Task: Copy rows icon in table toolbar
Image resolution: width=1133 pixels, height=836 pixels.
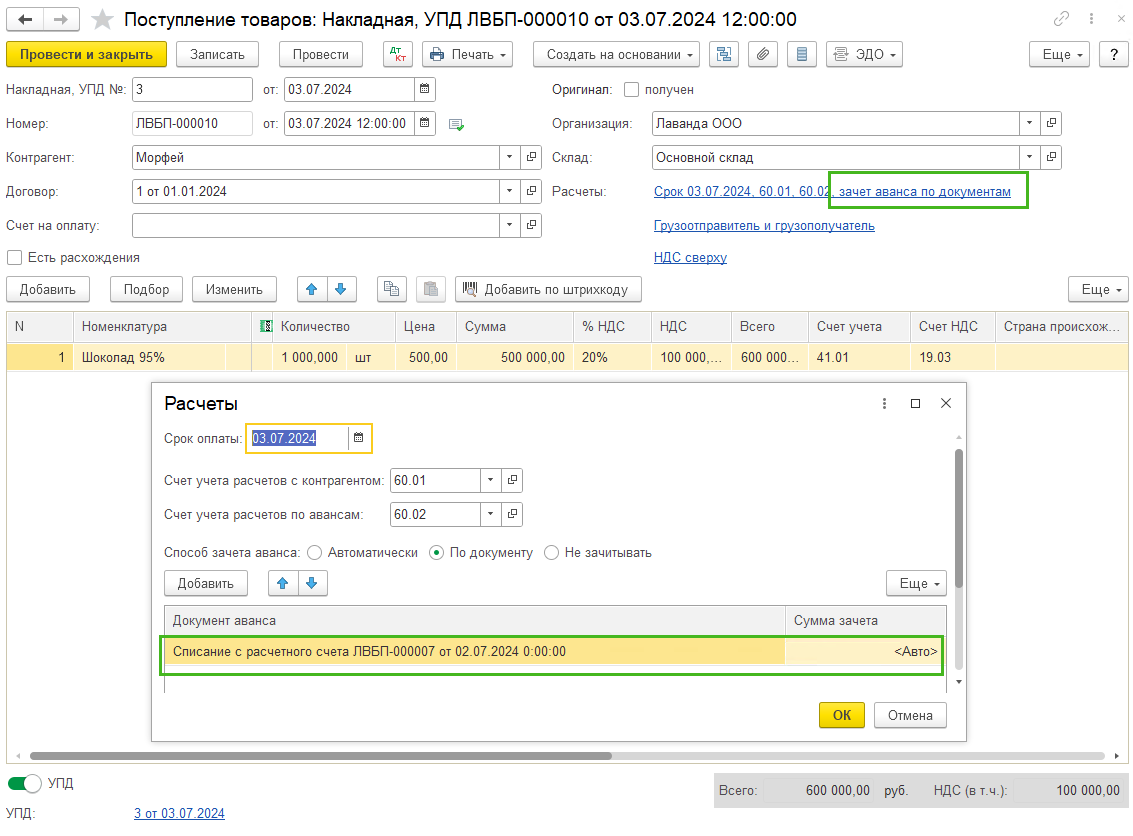Action: point(392,289)
